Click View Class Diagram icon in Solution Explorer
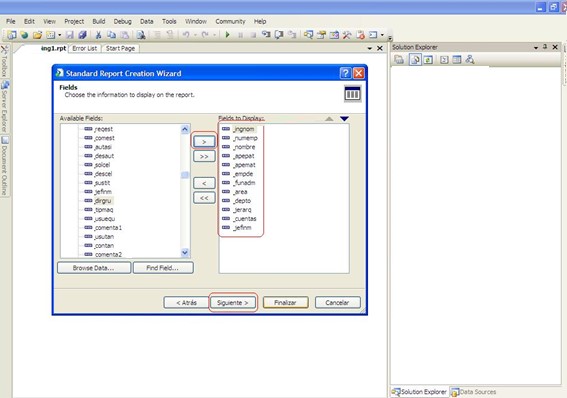The image size is (567, 398). click(470, 59)
